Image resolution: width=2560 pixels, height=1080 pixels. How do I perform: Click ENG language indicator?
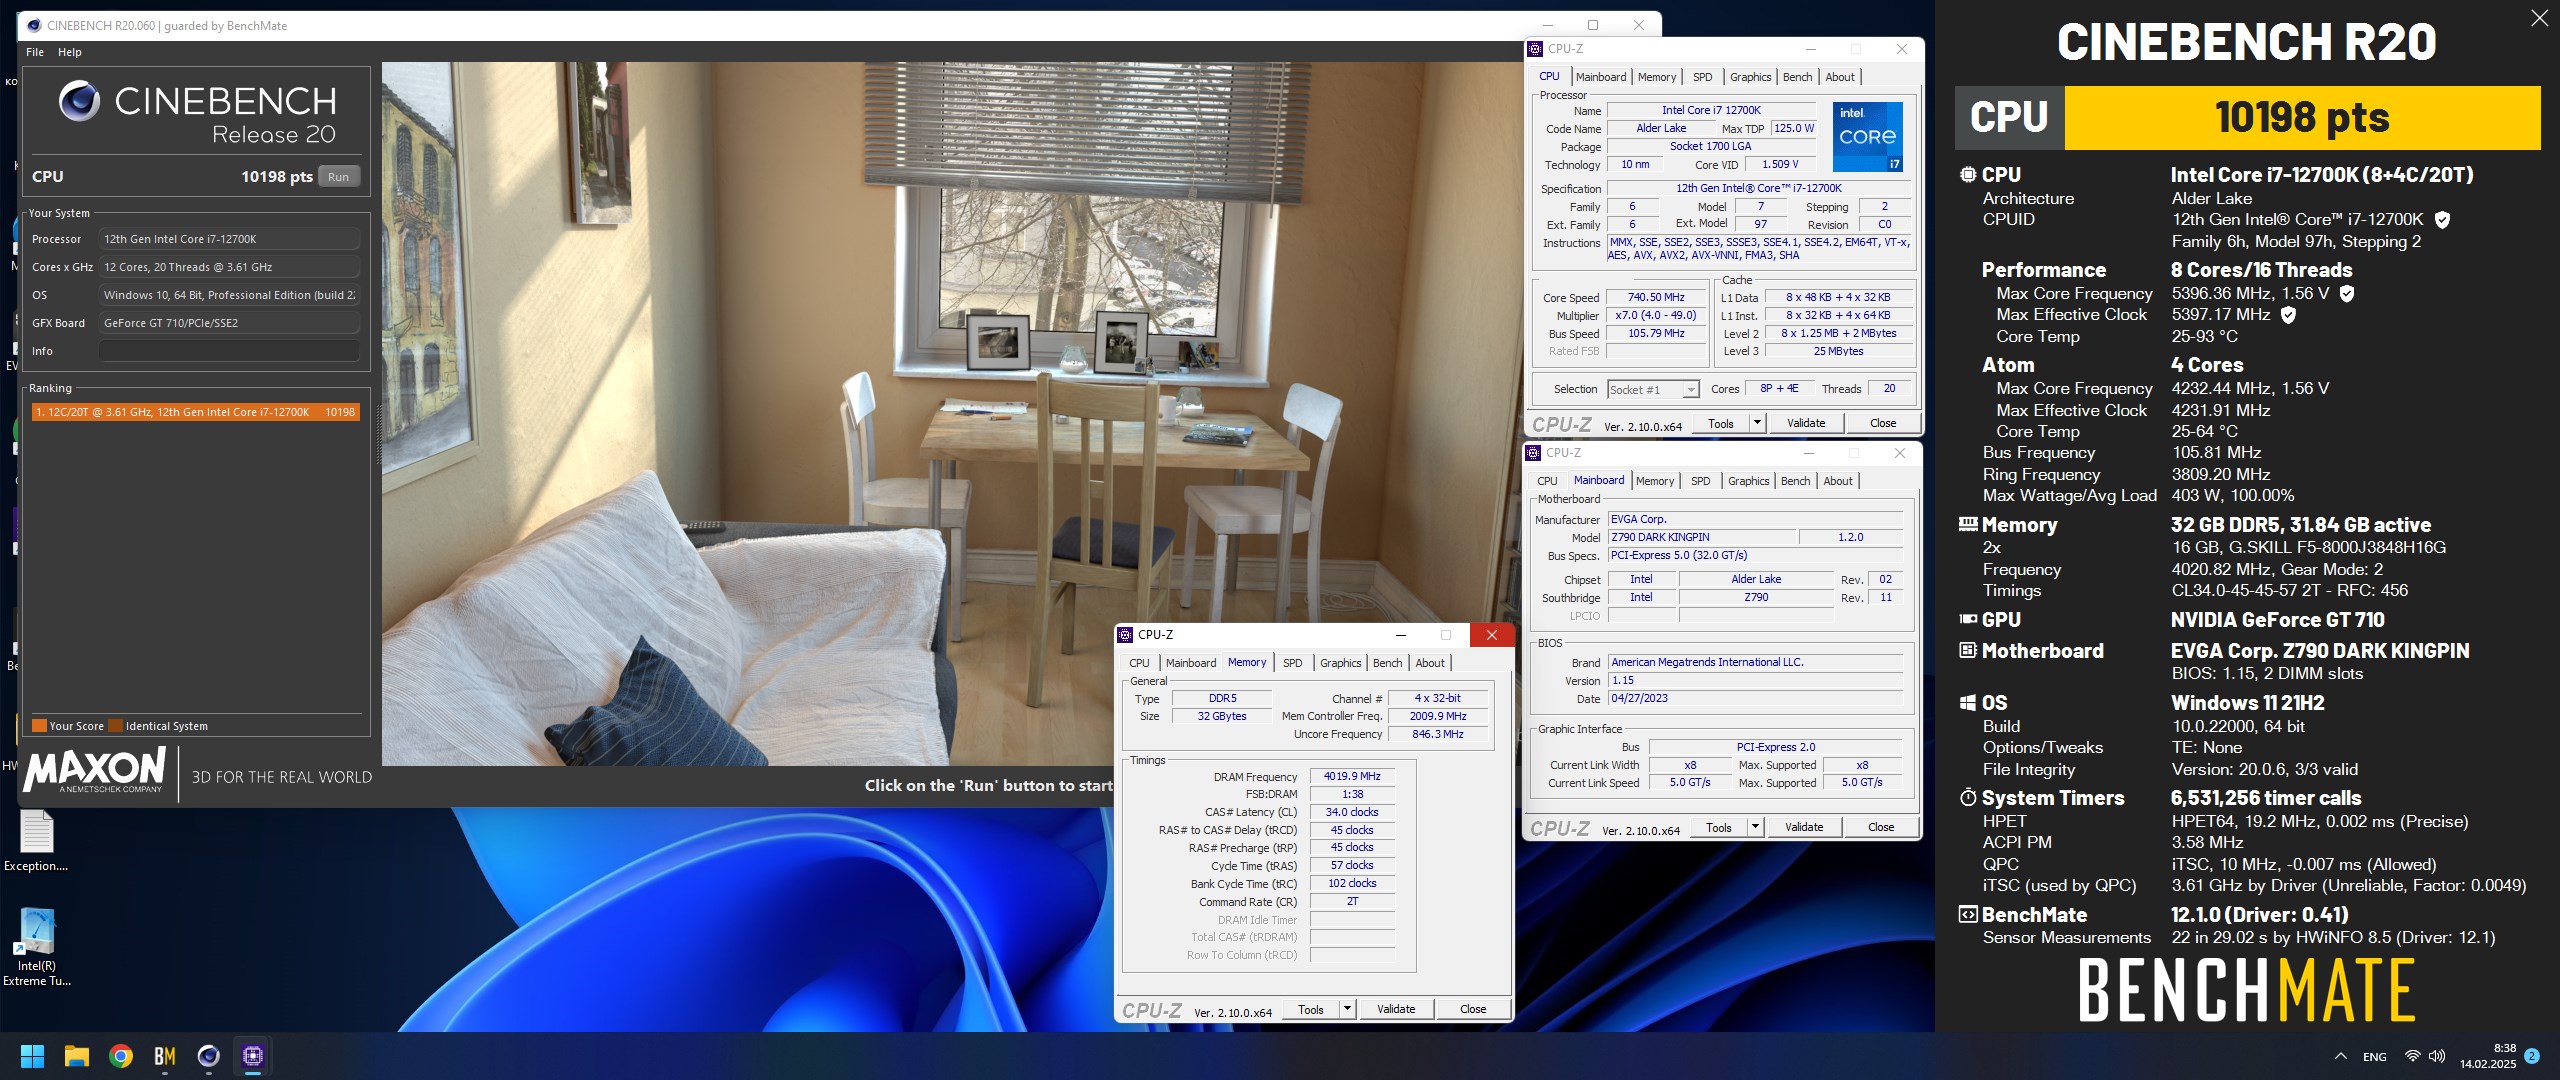pyautogui.click(x=2375, y=1057)
